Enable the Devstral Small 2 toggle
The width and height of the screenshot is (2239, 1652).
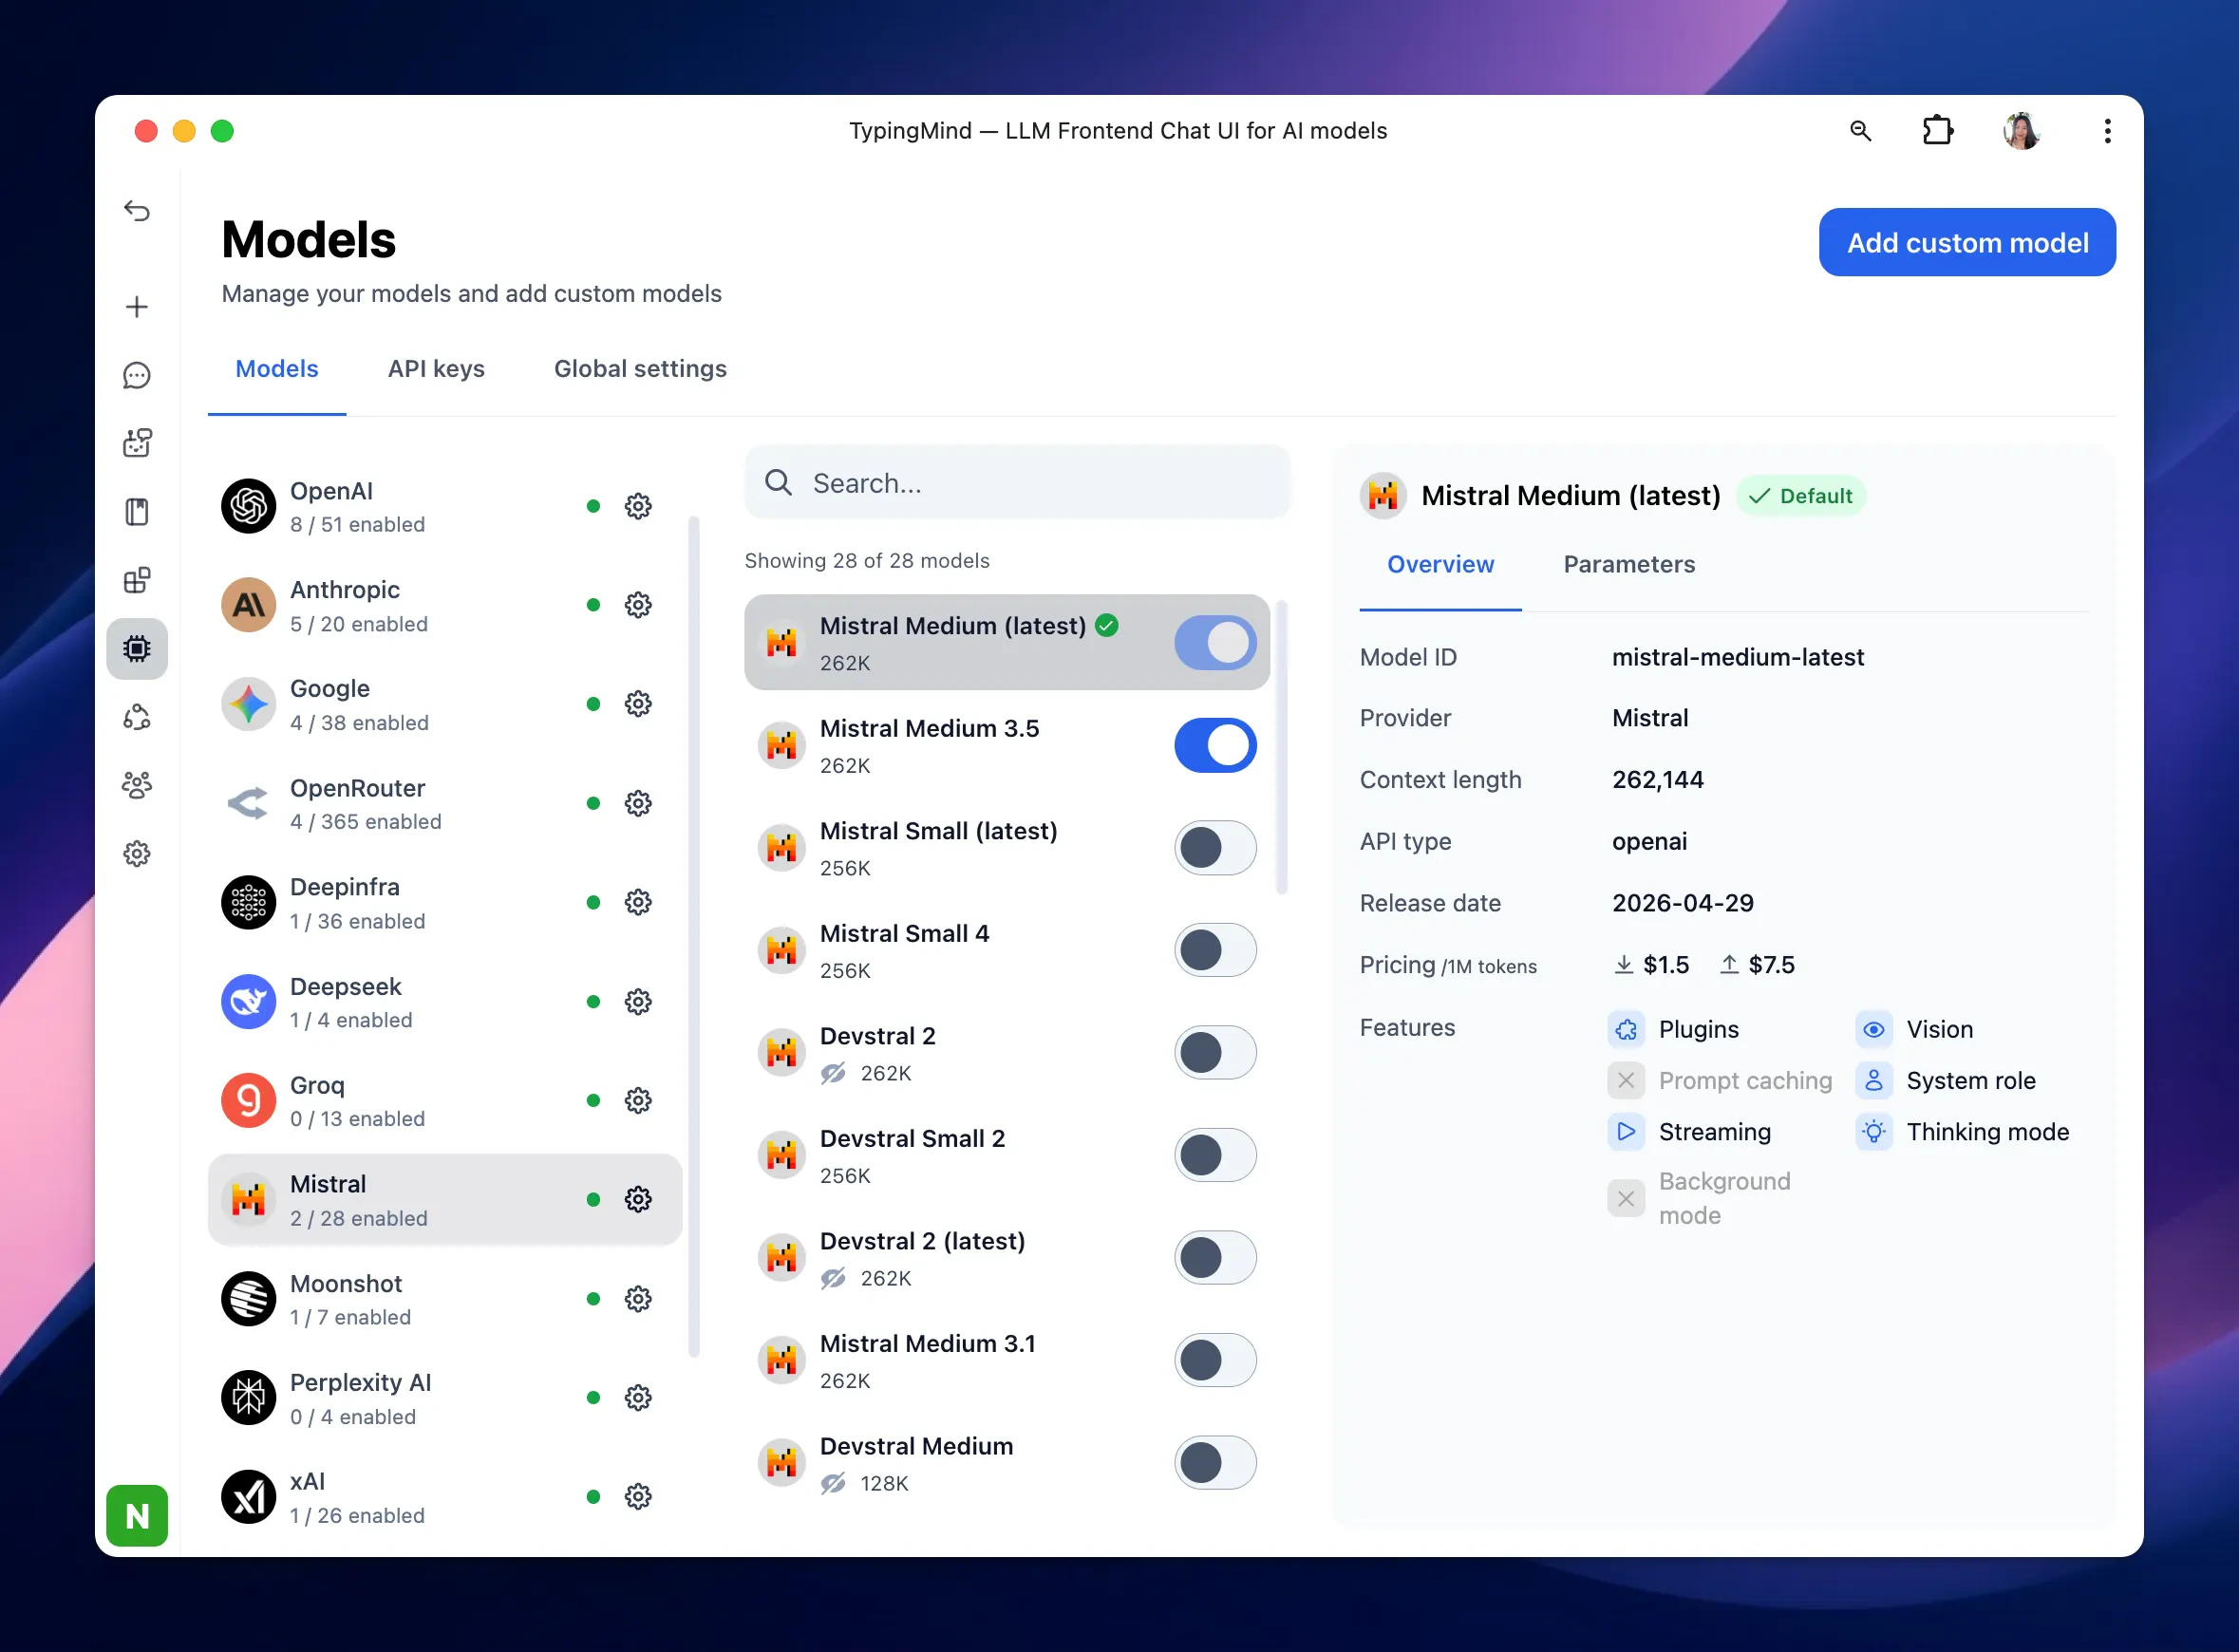(x=1215, y=1156)
